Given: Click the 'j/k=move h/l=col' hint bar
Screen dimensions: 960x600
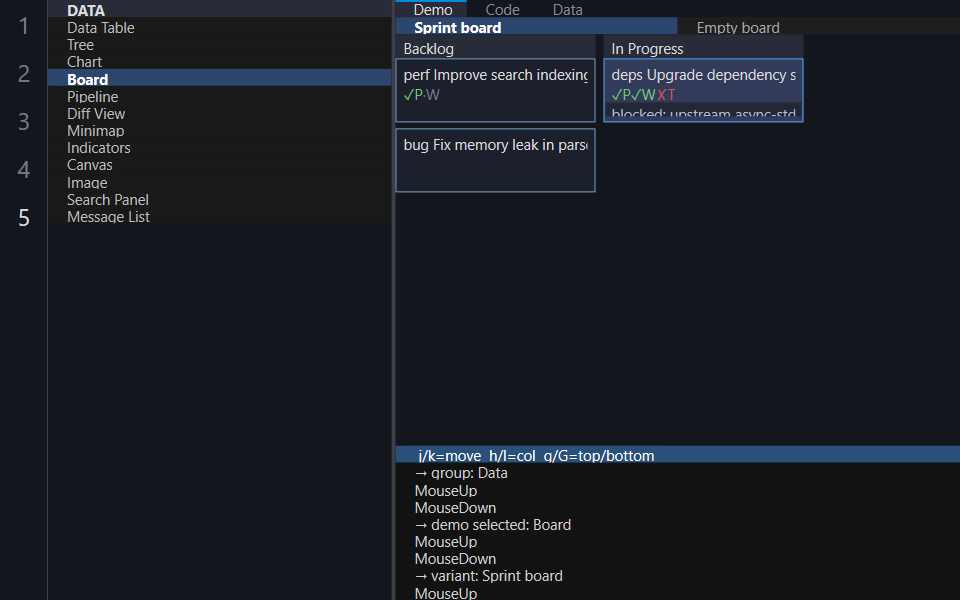Looking at the screenshot, I should (678, 455).
